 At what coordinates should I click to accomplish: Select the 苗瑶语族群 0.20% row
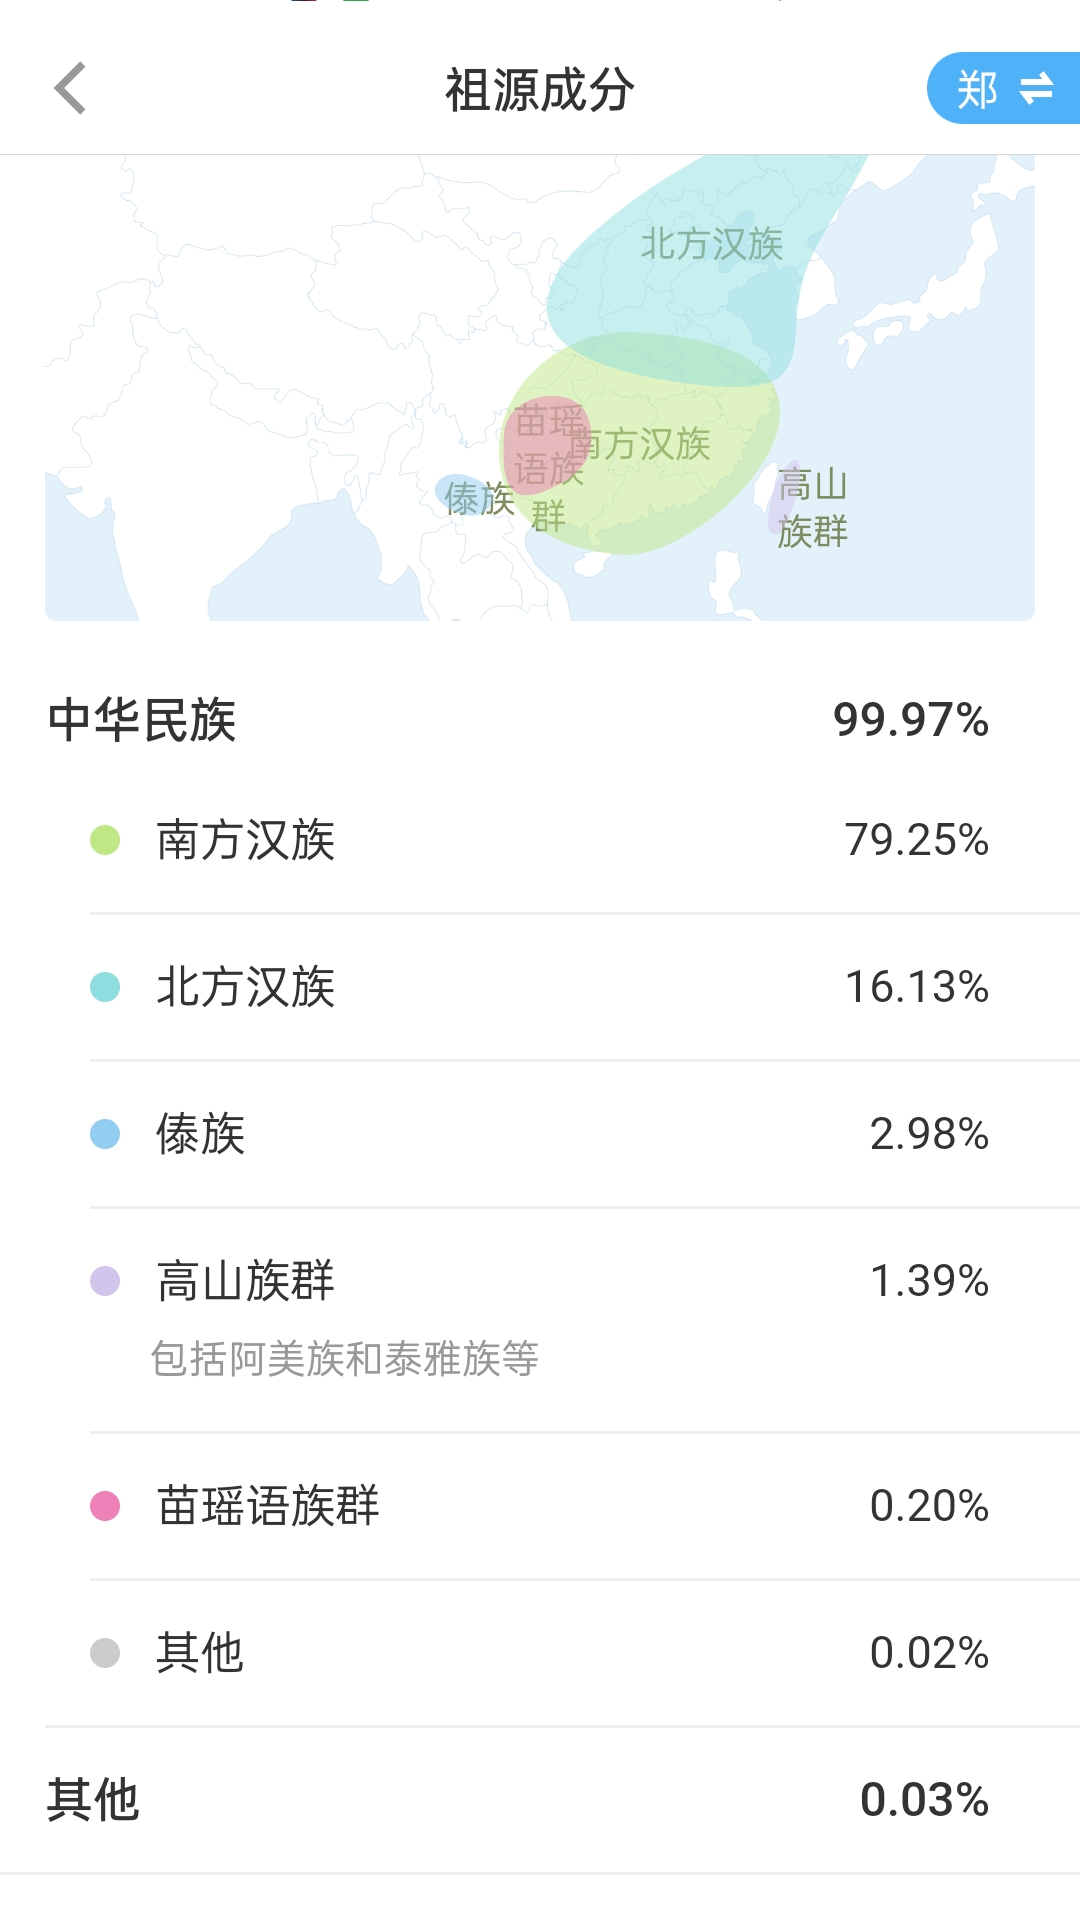pyautogui.click(x=540, y=1506)
